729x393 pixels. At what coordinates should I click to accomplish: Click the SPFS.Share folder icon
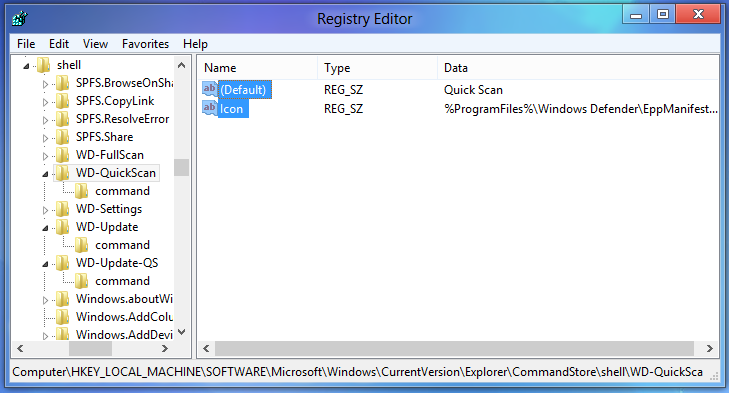click(x=63, y=137)
